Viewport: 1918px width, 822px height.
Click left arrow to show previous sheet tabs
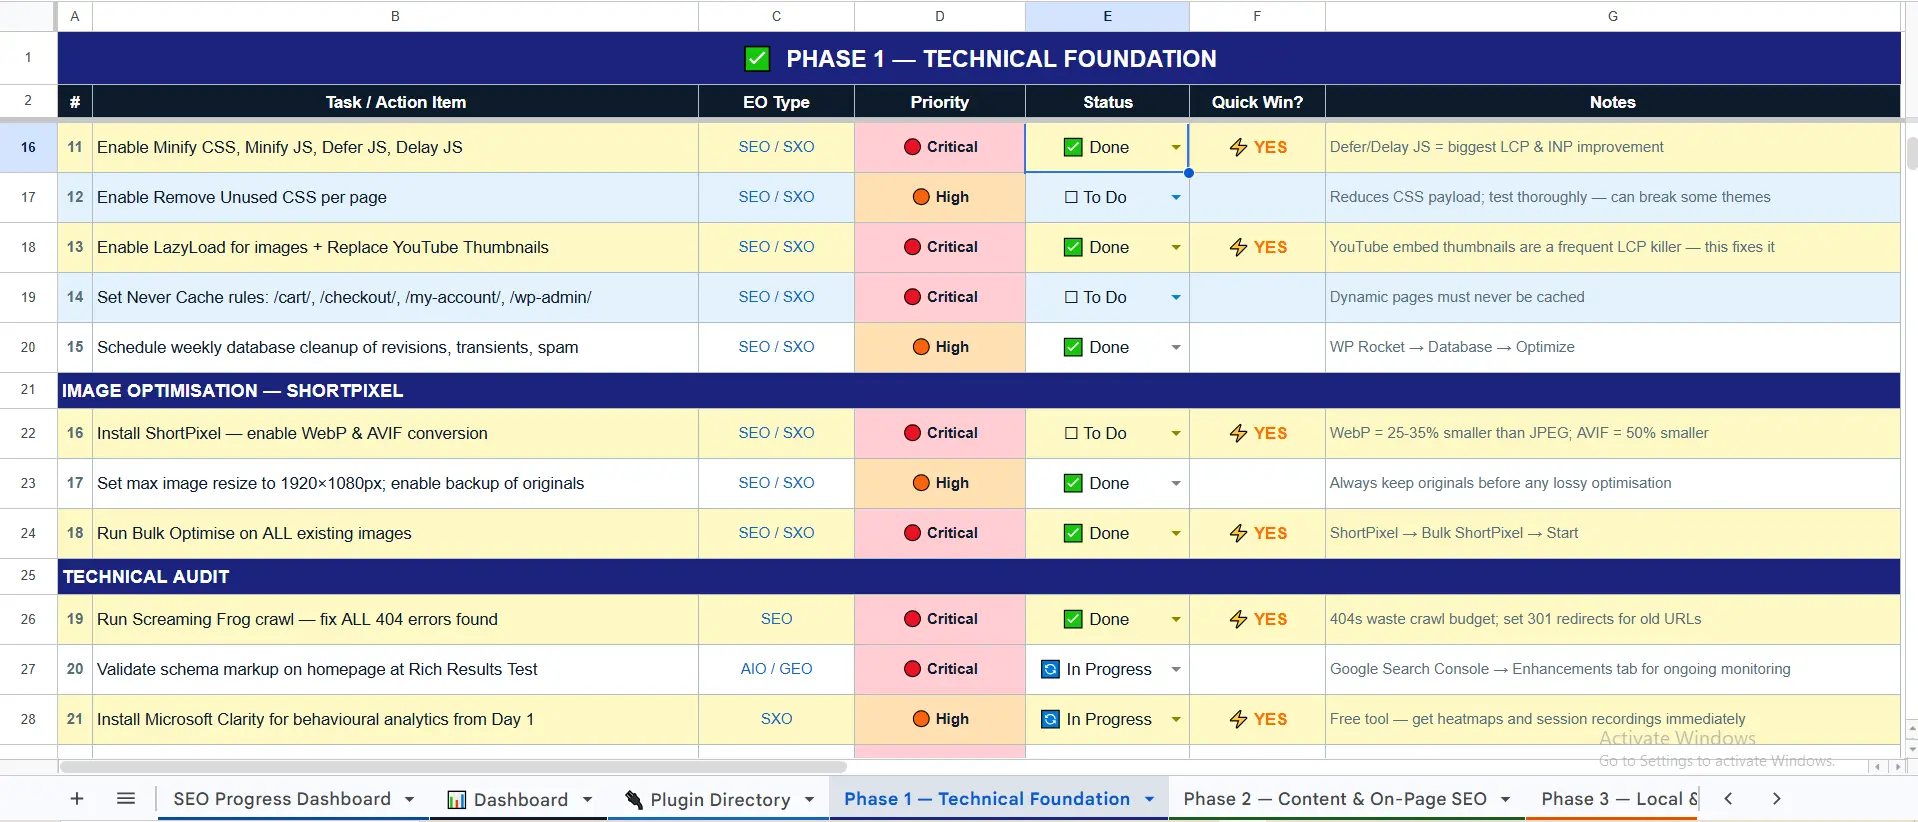click(1728, 798)
